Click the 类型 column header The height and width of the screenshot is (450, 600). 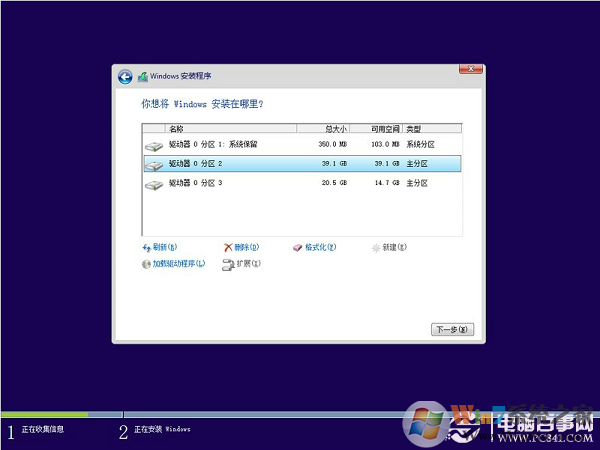point(414,129)
